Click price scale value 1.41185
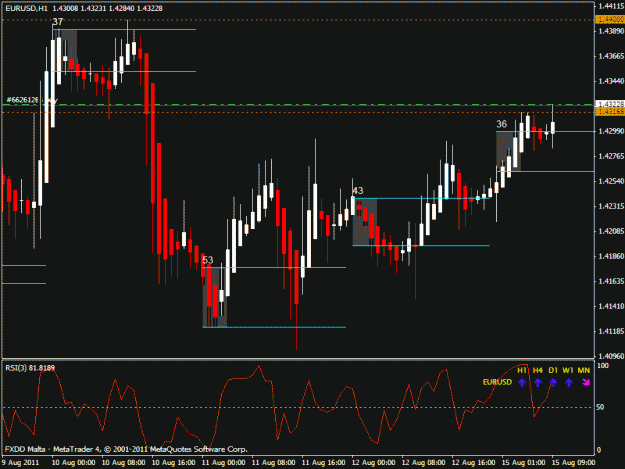This screenshot has width=625, height=469. (611, 331)
